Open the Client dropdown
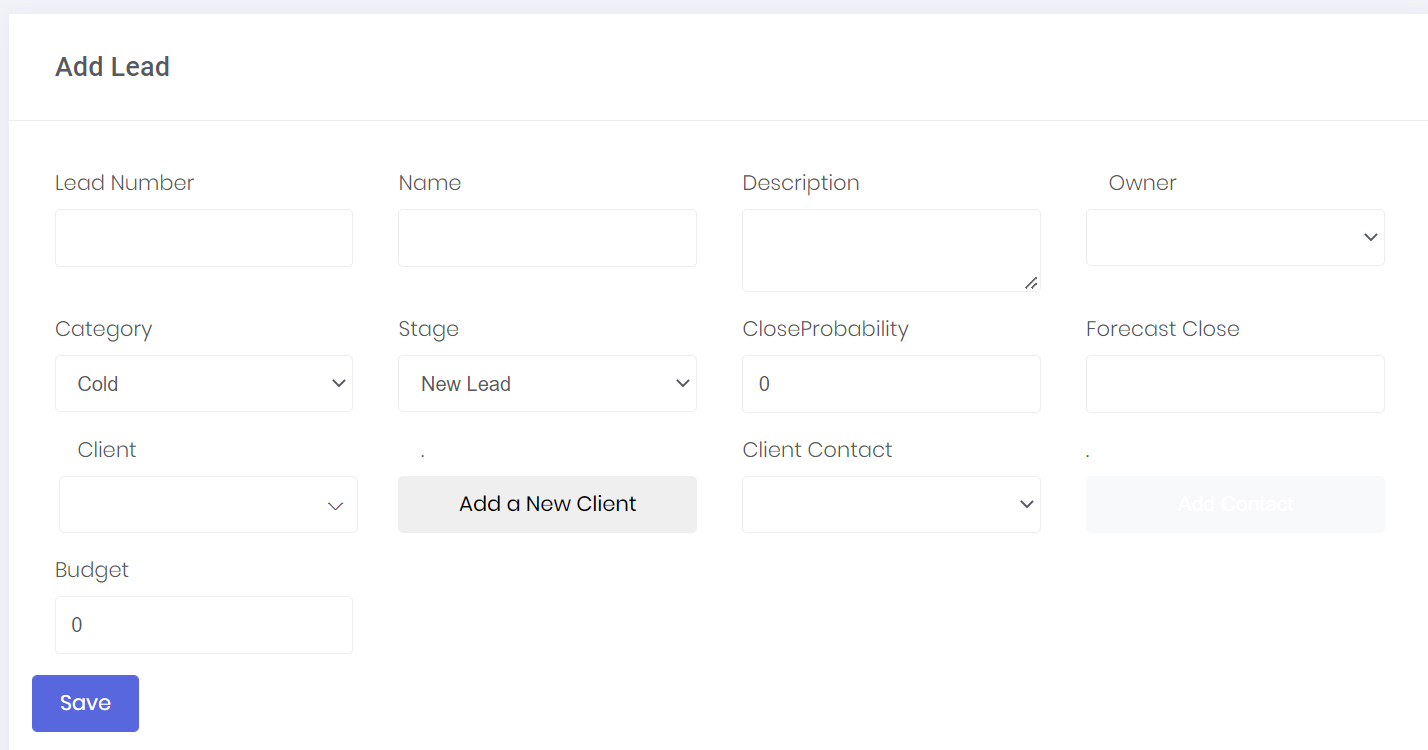 pyautogui.click(x=208, y=504)
